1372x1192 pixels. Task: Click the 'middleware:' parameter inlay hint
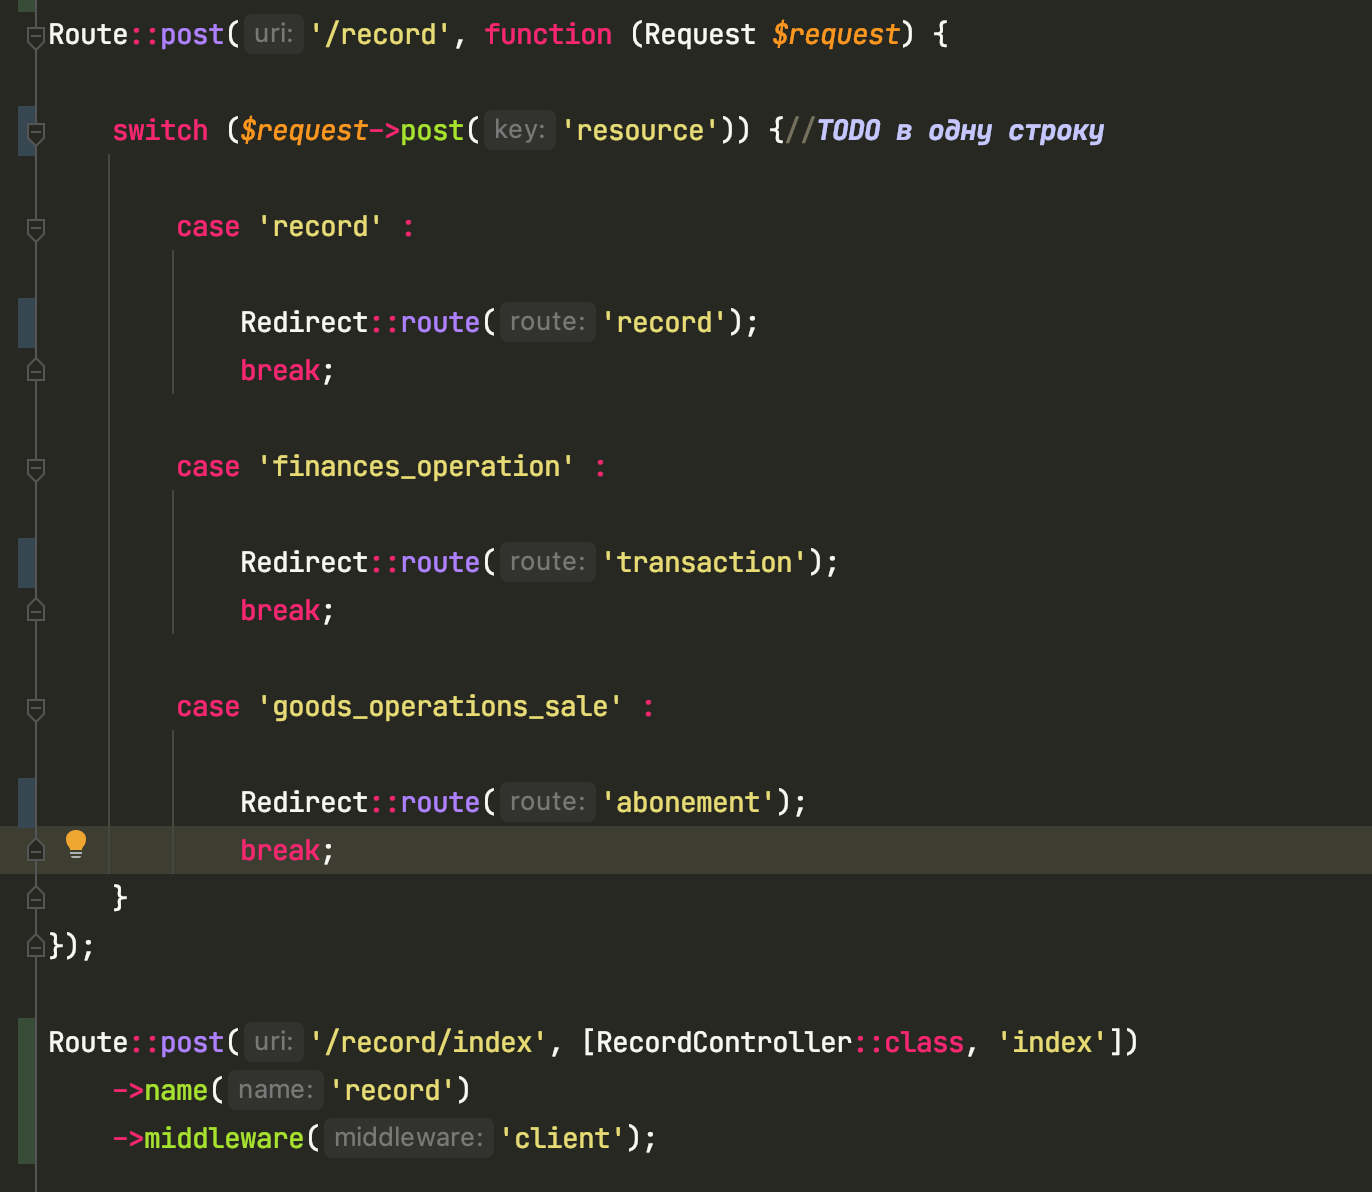point(408,1139)
